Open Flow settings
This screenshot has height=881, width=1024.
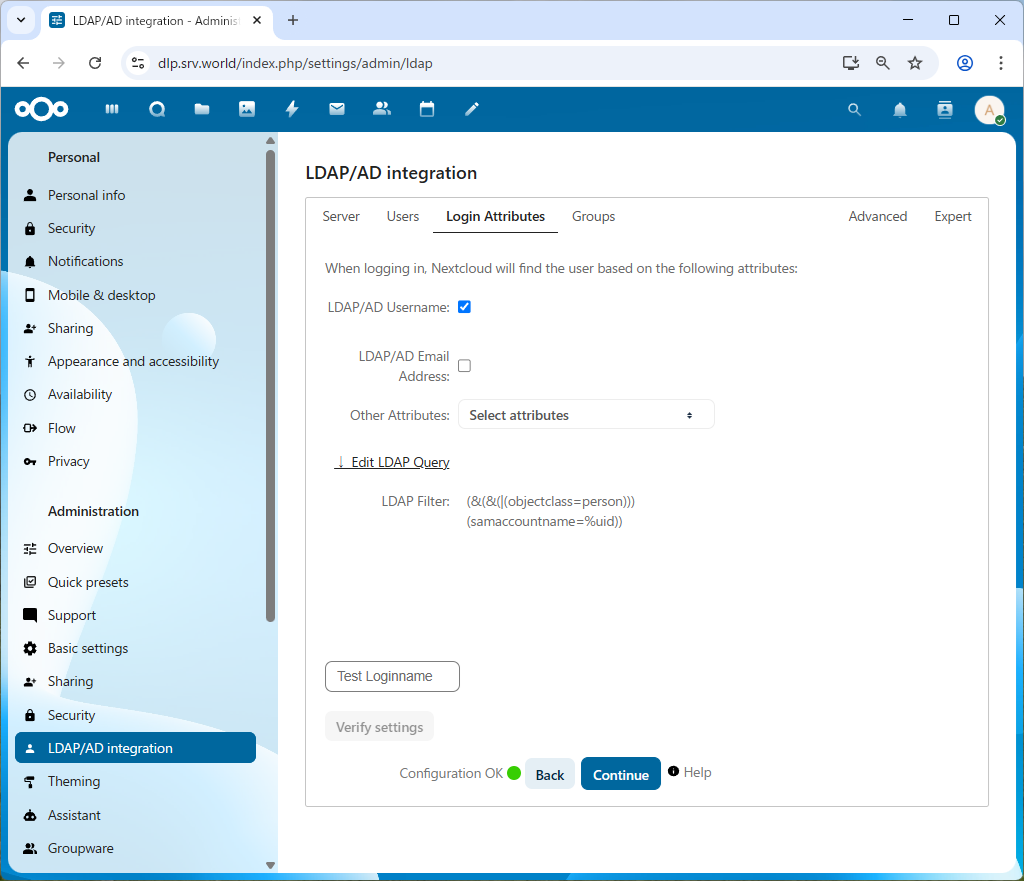[x=136, y=428]
